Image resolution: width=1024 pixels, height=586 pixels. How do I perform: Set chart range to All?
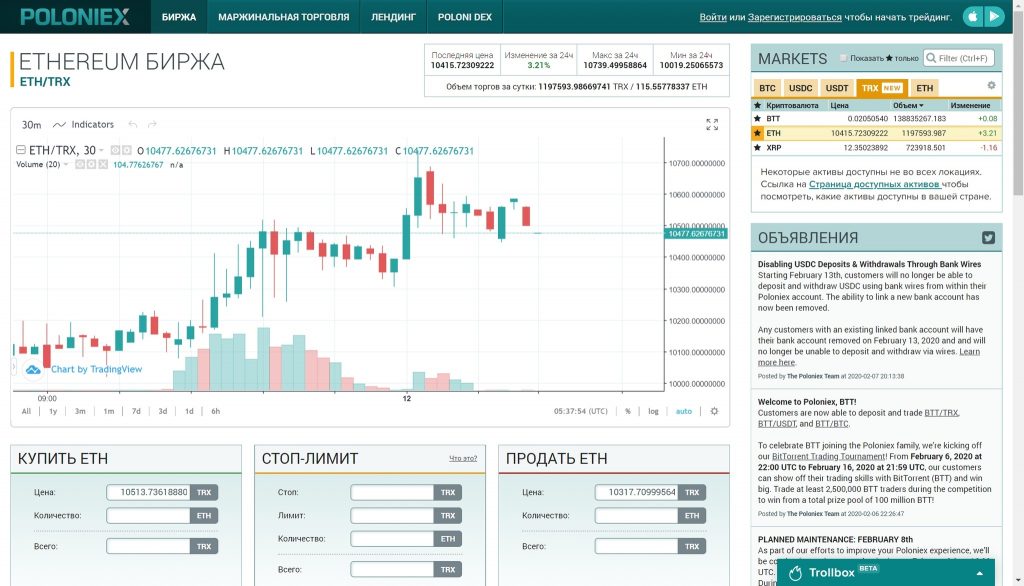click(26, 412)
